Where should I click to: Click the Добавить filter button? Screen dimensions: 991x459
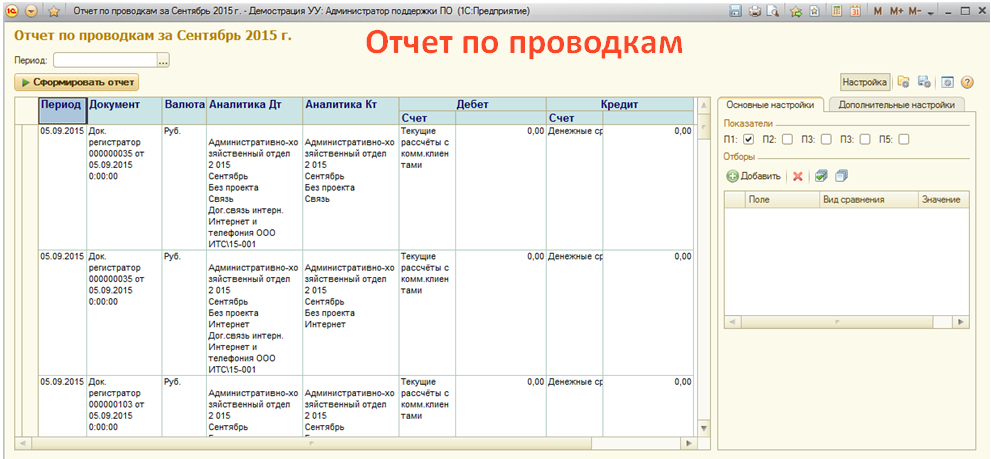753,176
